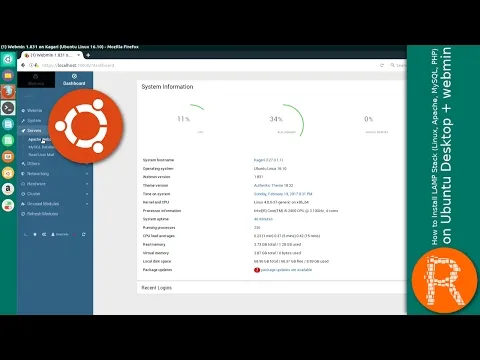Click the system time link

283,194
